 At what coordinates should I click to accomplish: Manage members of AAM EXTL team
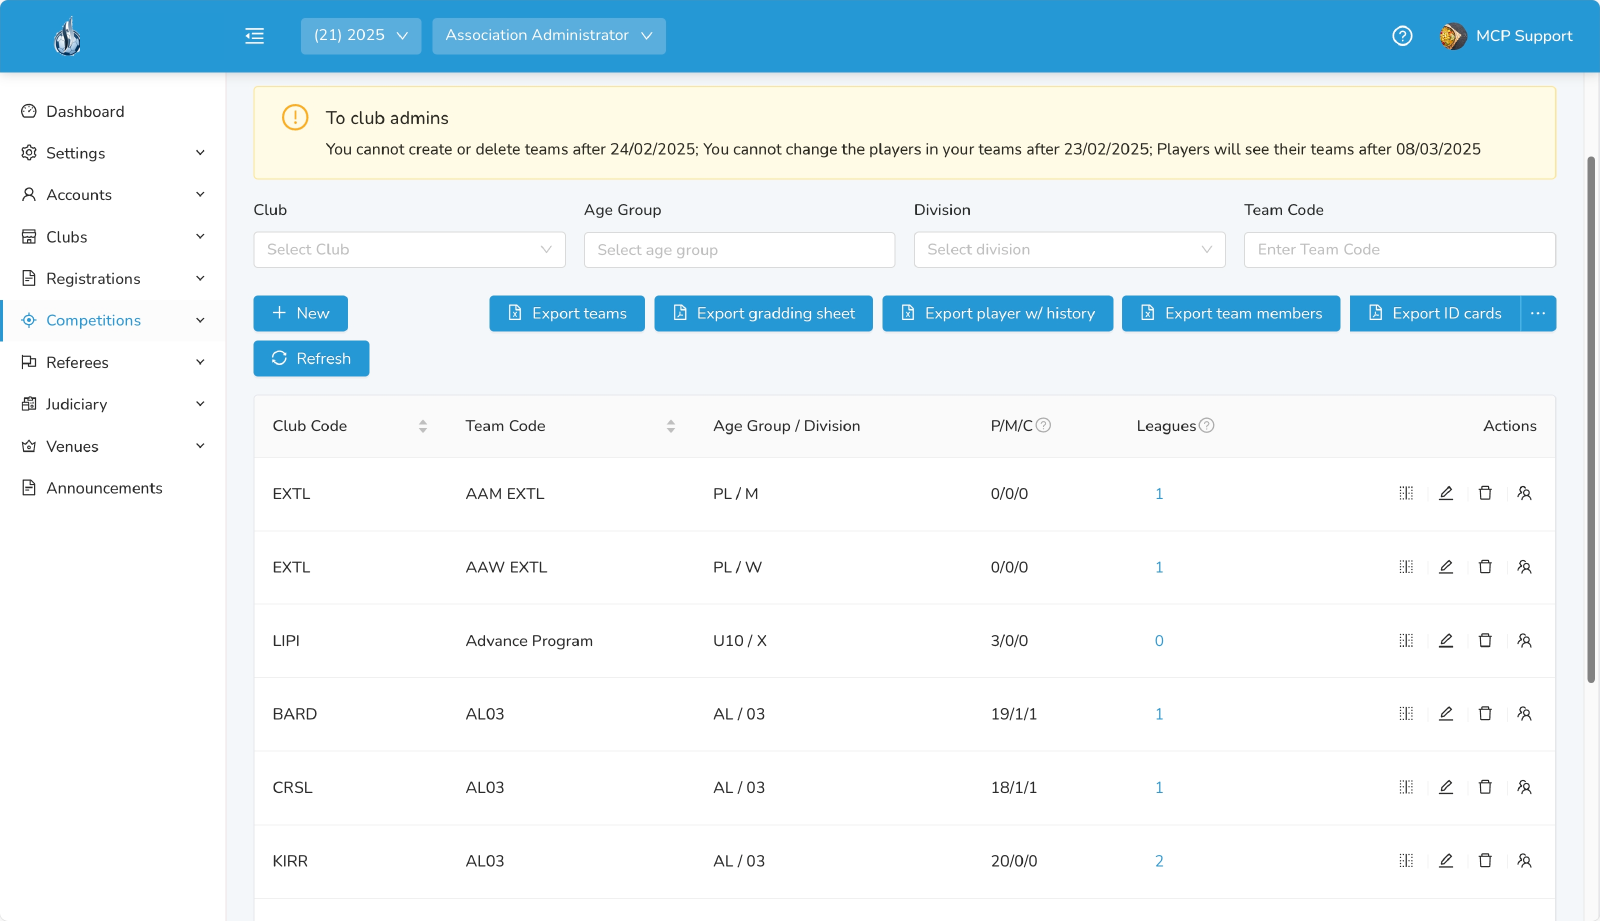click(1524, 493)
